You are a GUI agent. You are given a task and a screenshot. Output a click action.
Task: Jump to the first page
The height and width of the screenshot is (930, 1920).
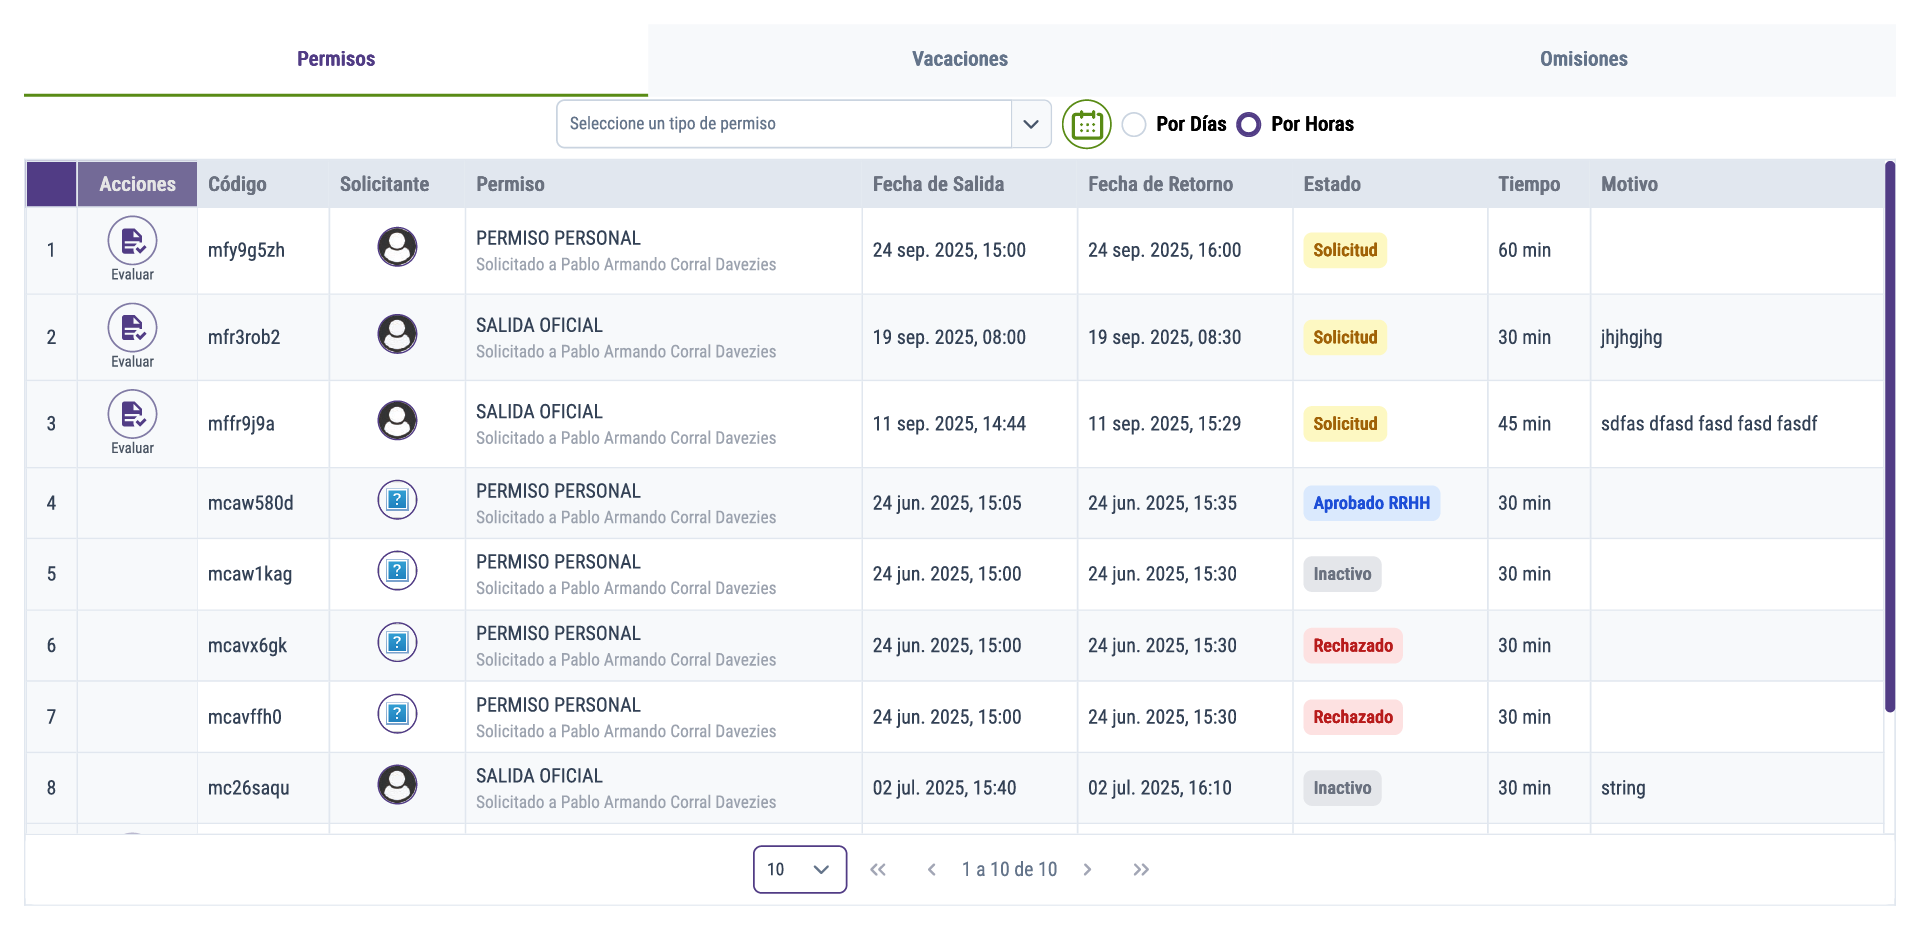coord(878,870)
